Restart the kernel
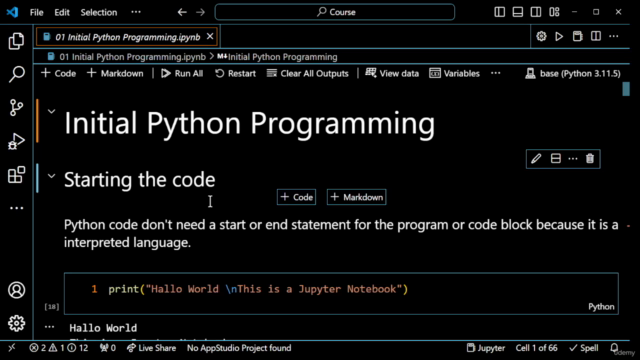This screenshot has height=360, width=640. (236, 73)
